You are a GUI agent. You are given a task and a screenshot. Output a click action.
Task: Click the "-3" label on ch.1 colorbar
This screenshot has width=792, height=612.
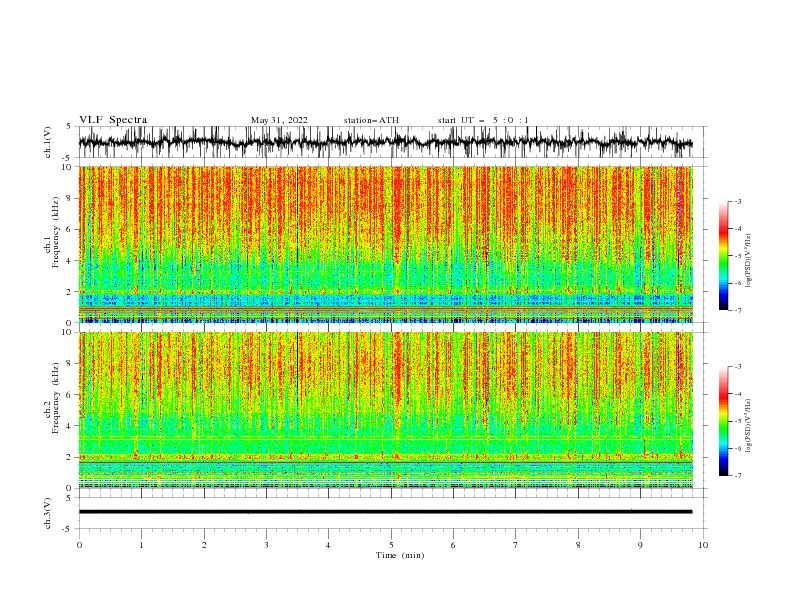(738, 202)
